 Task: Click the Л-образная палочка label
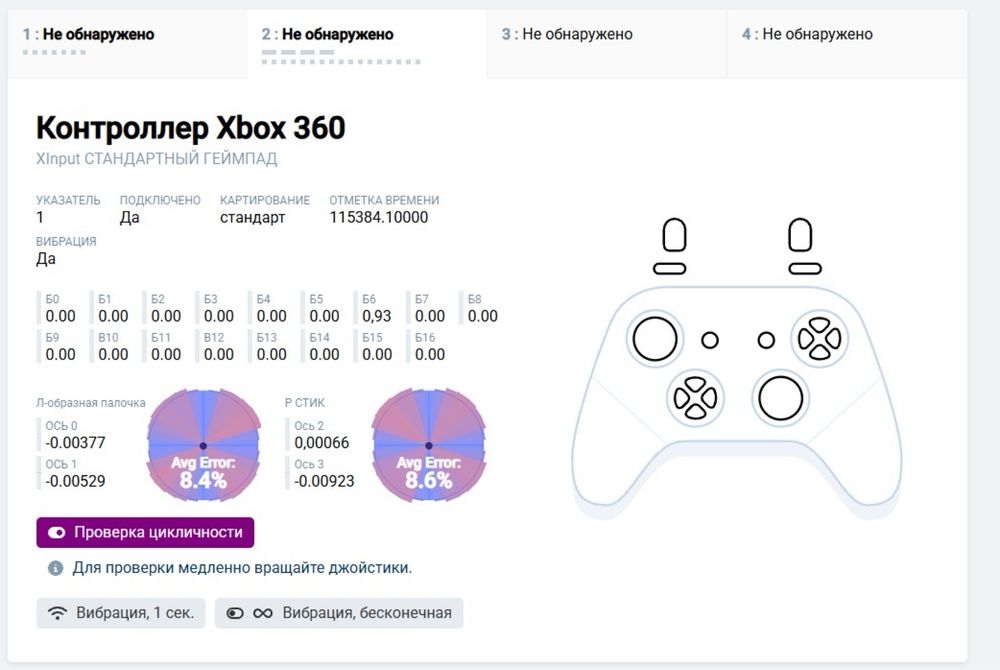click(91, 403)
